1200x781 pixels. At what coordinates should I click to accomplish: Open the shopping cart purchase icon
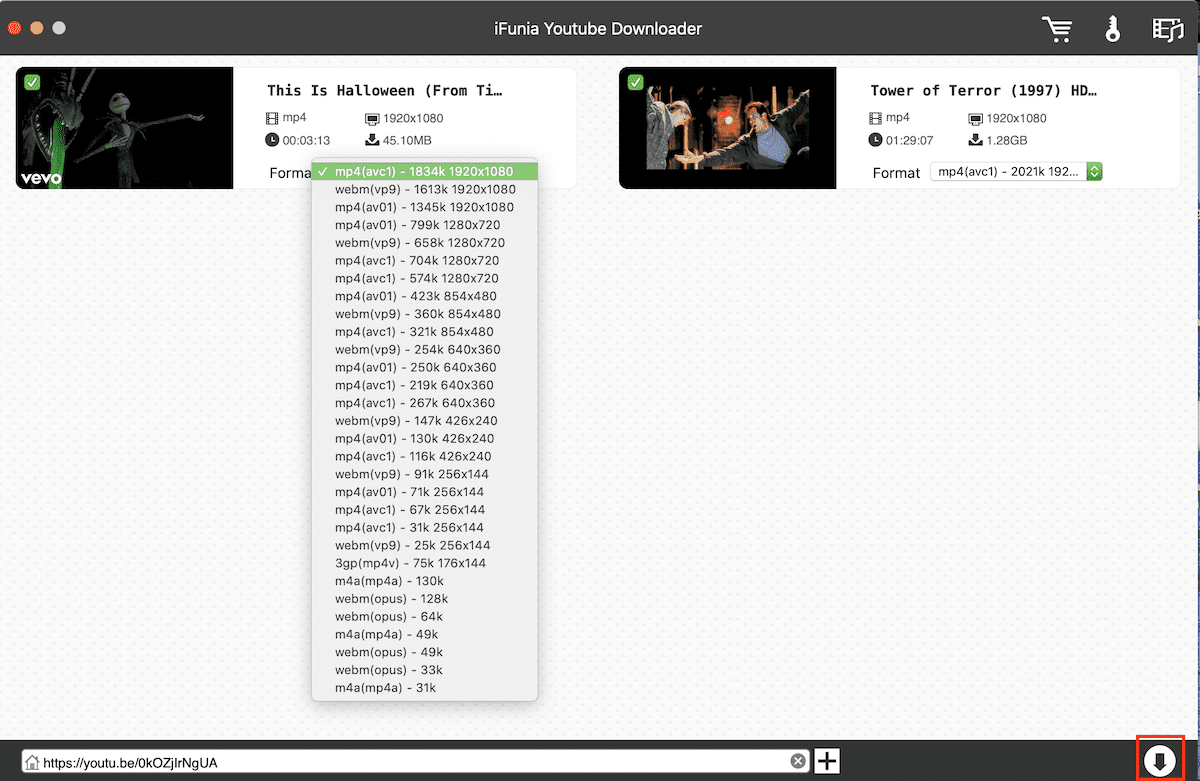tap(1056, 29)
